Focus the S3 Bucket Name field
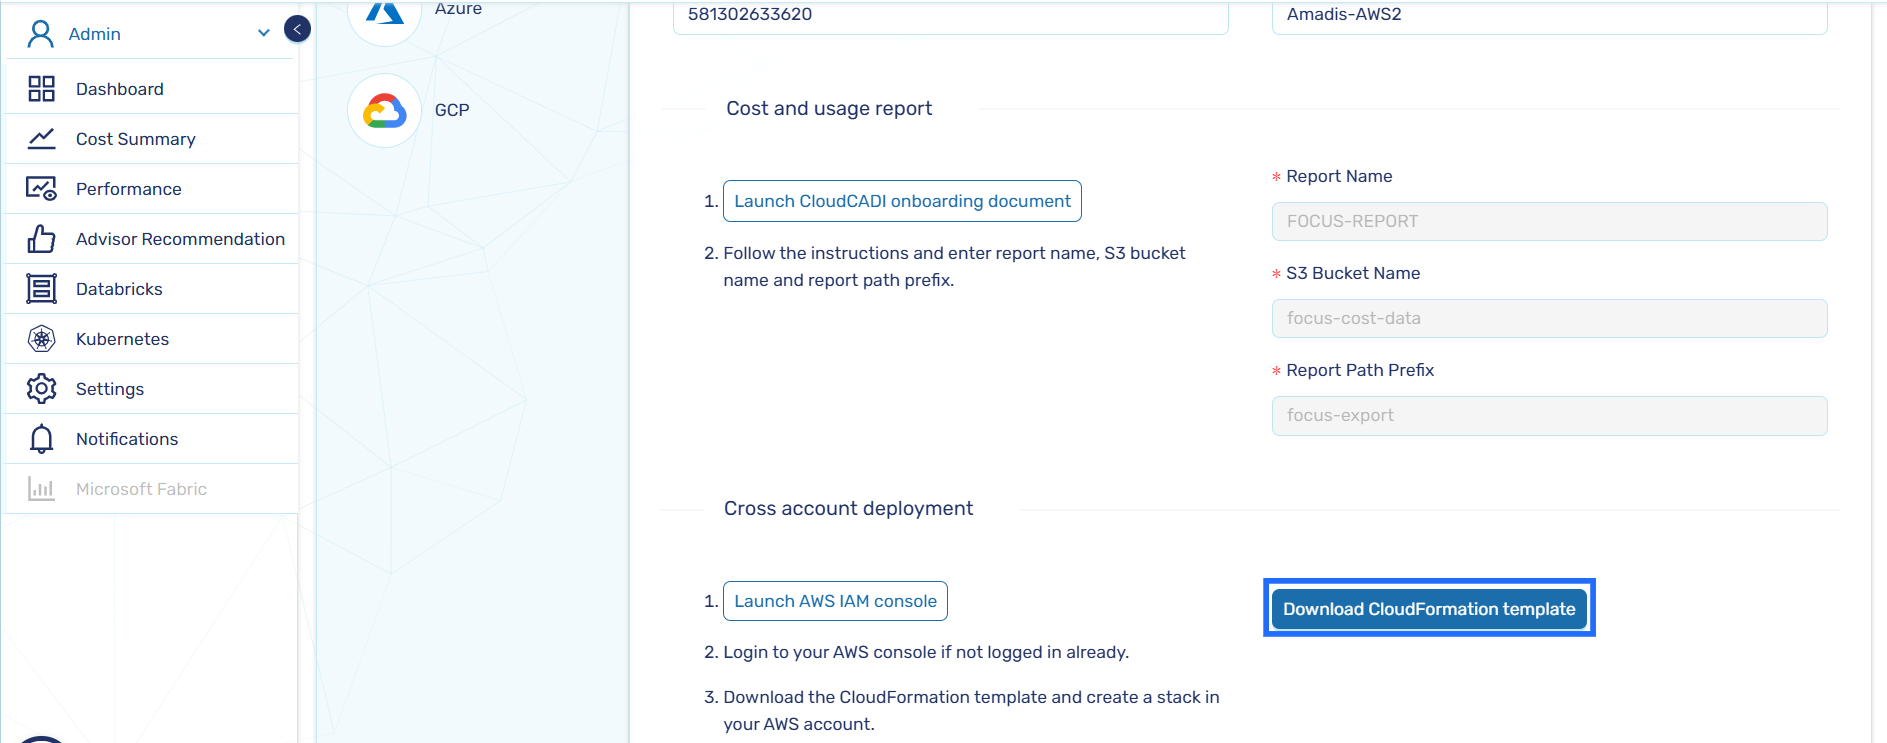Image resolution: width=1887 pixels, height=743 pixels. (1548, 318)
